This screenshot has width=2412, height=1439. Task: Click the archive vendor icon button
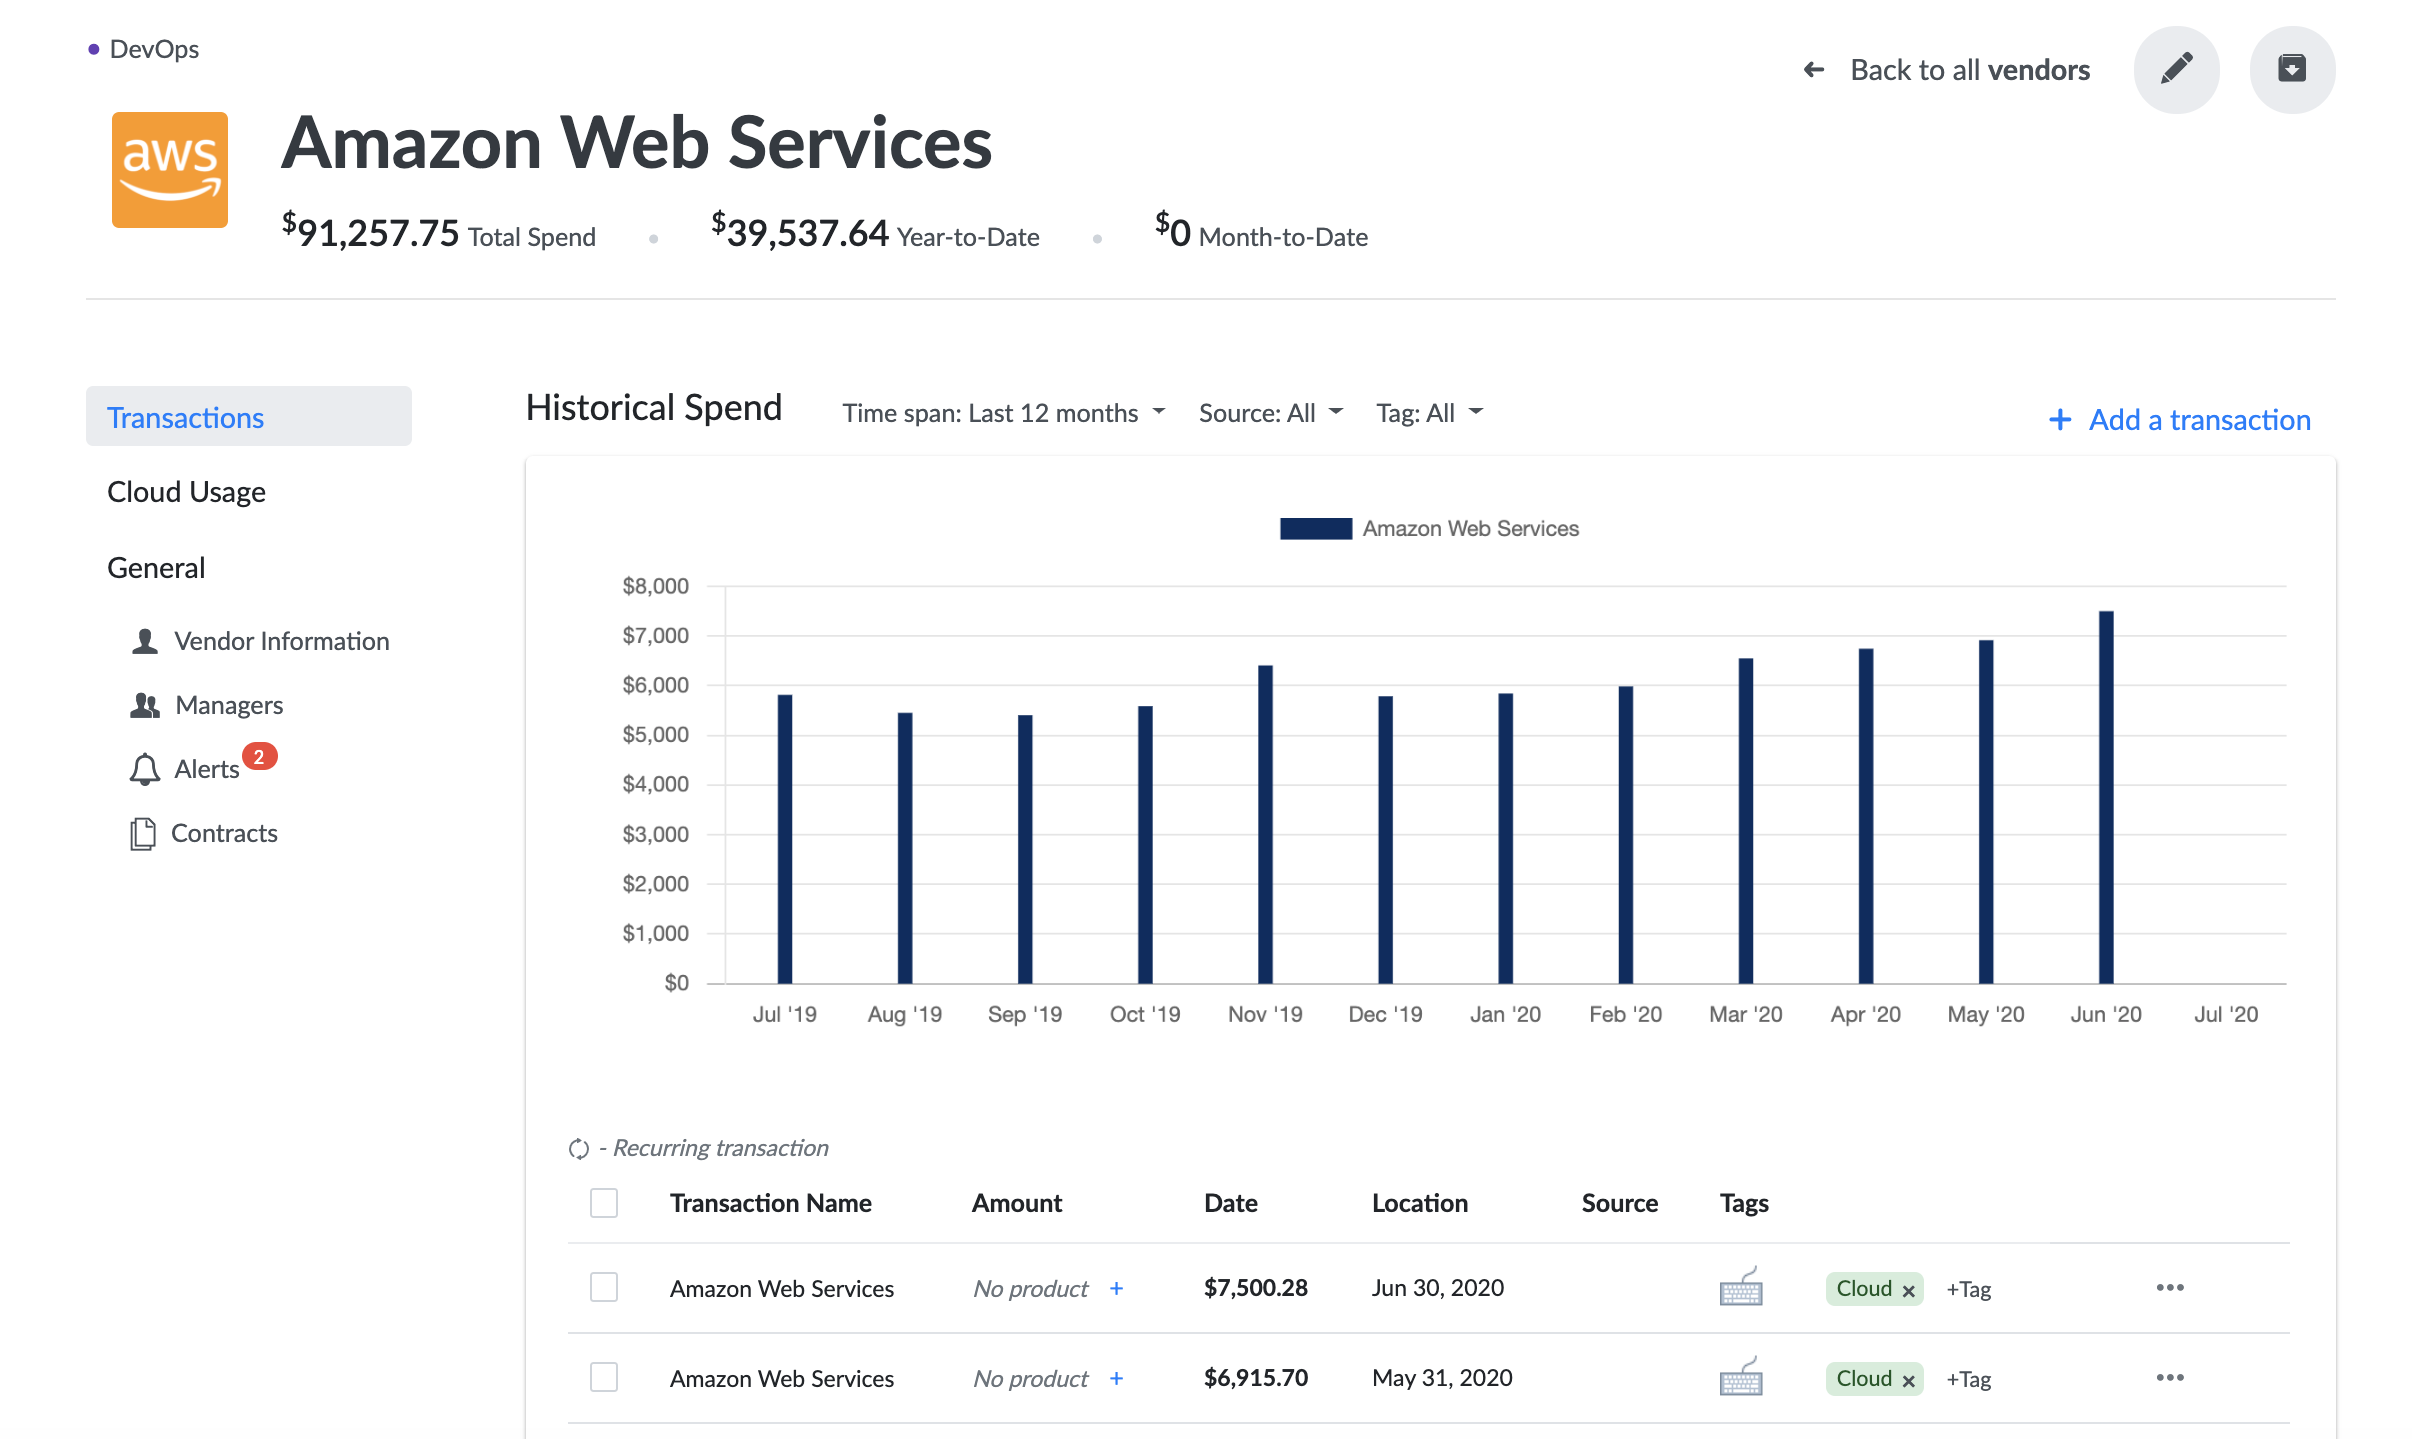[x=2292, y=69]
